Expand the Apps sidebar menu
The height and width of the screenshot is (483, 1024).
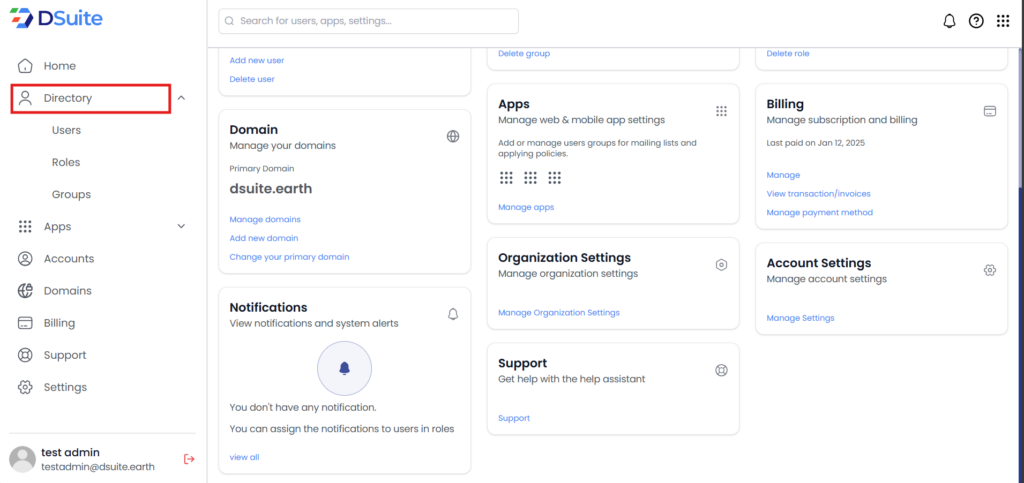pos(181,226)
